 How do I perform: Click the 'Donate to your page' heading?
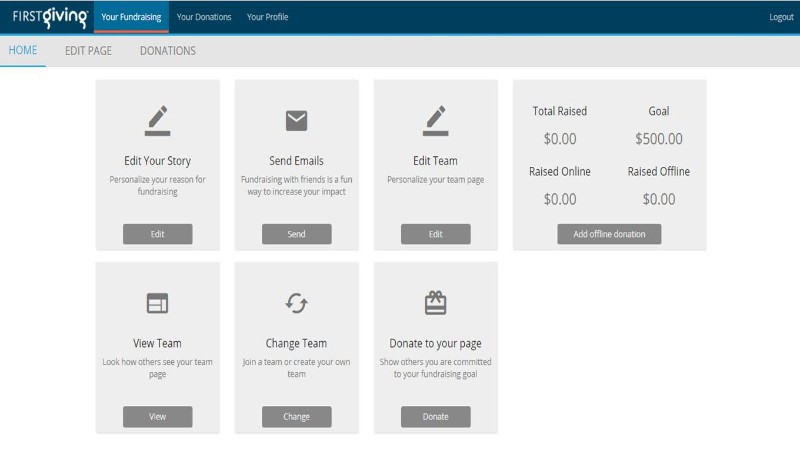[435, 343]
